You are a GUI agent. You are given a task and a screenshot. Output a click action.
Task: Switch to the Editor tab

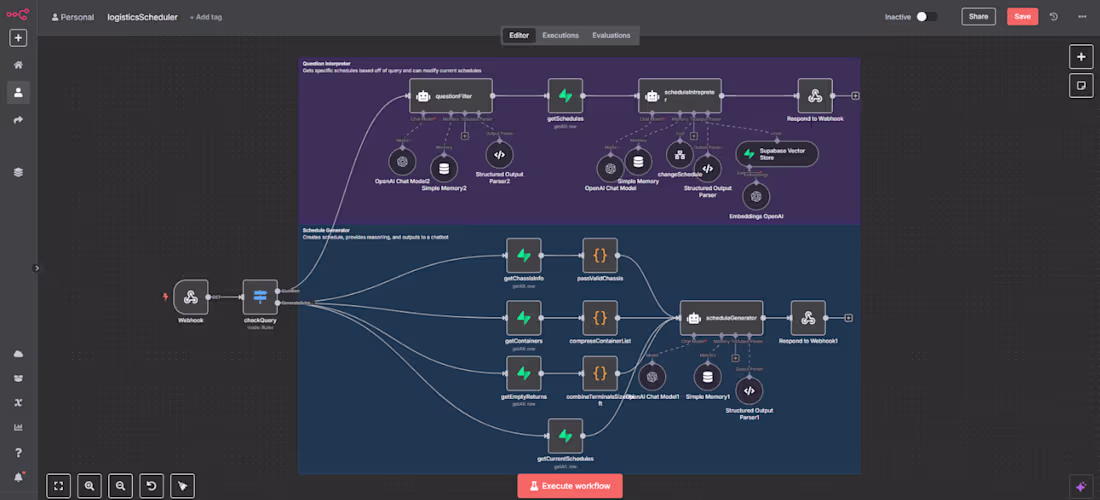point(519,35)
